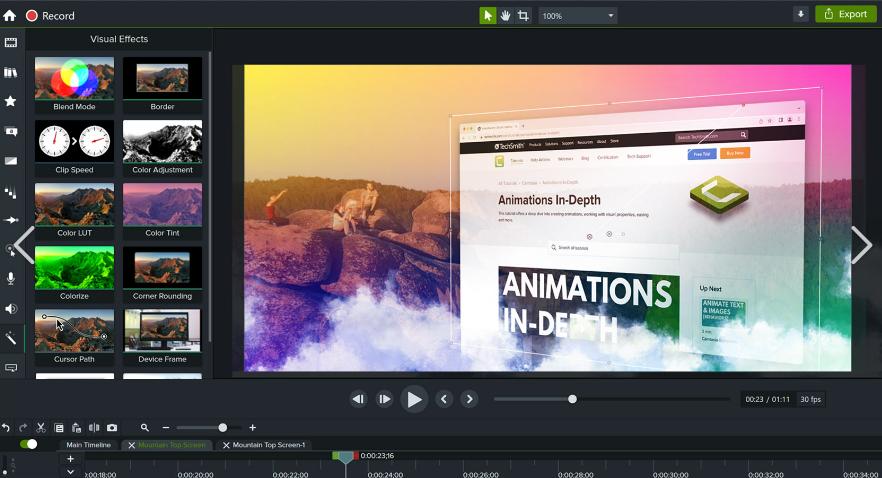Select the crop tool in canvas toolbar
Screen dimensions: 882x478
[523, 15]
